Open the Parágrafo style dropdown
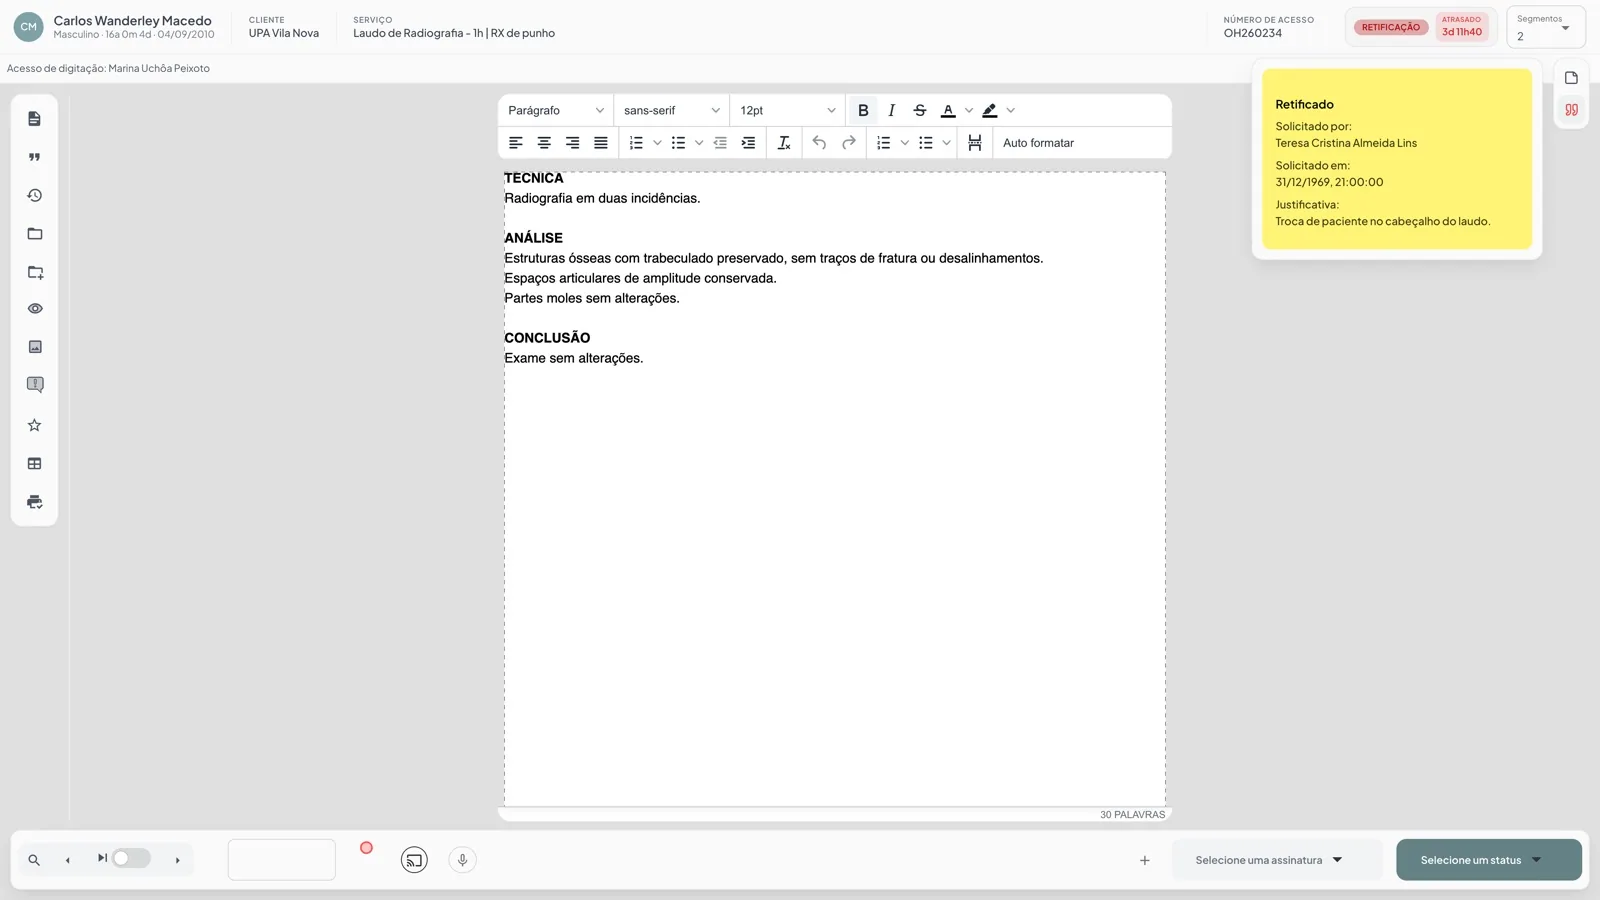Viewport: 1600px width, 900px height. point(556,110)
